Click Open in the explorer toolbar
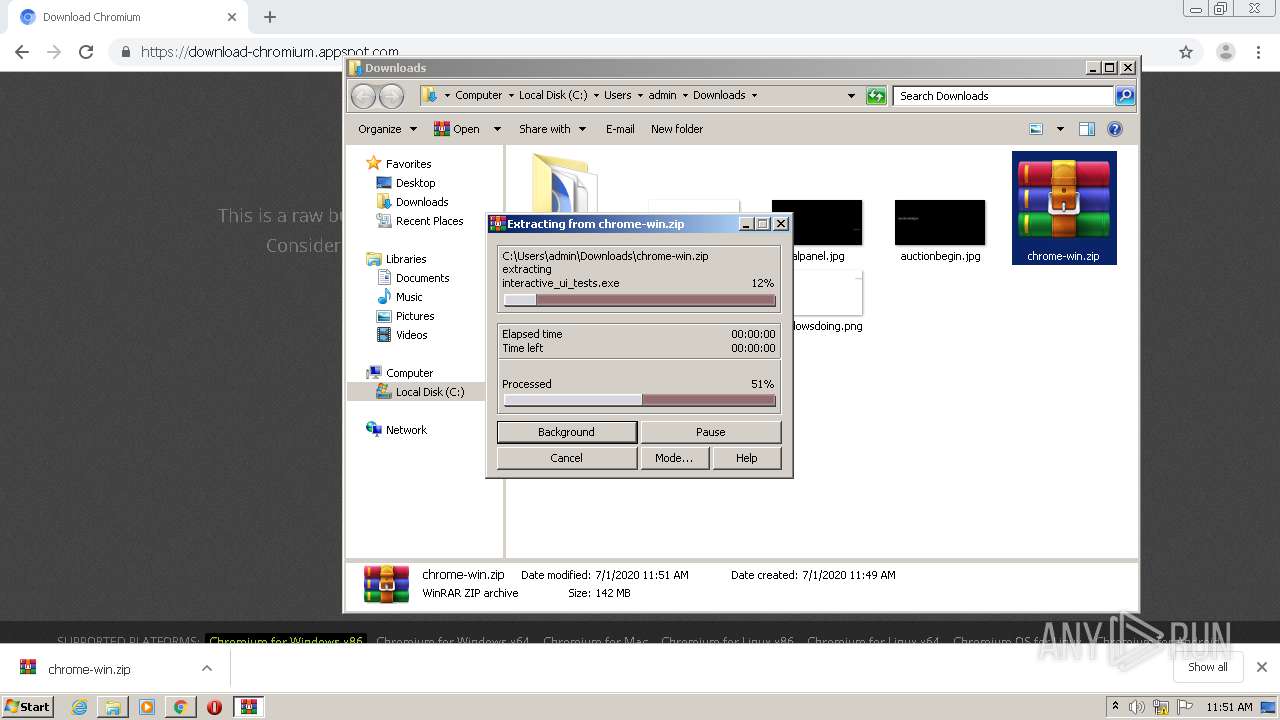 point(456,129)
